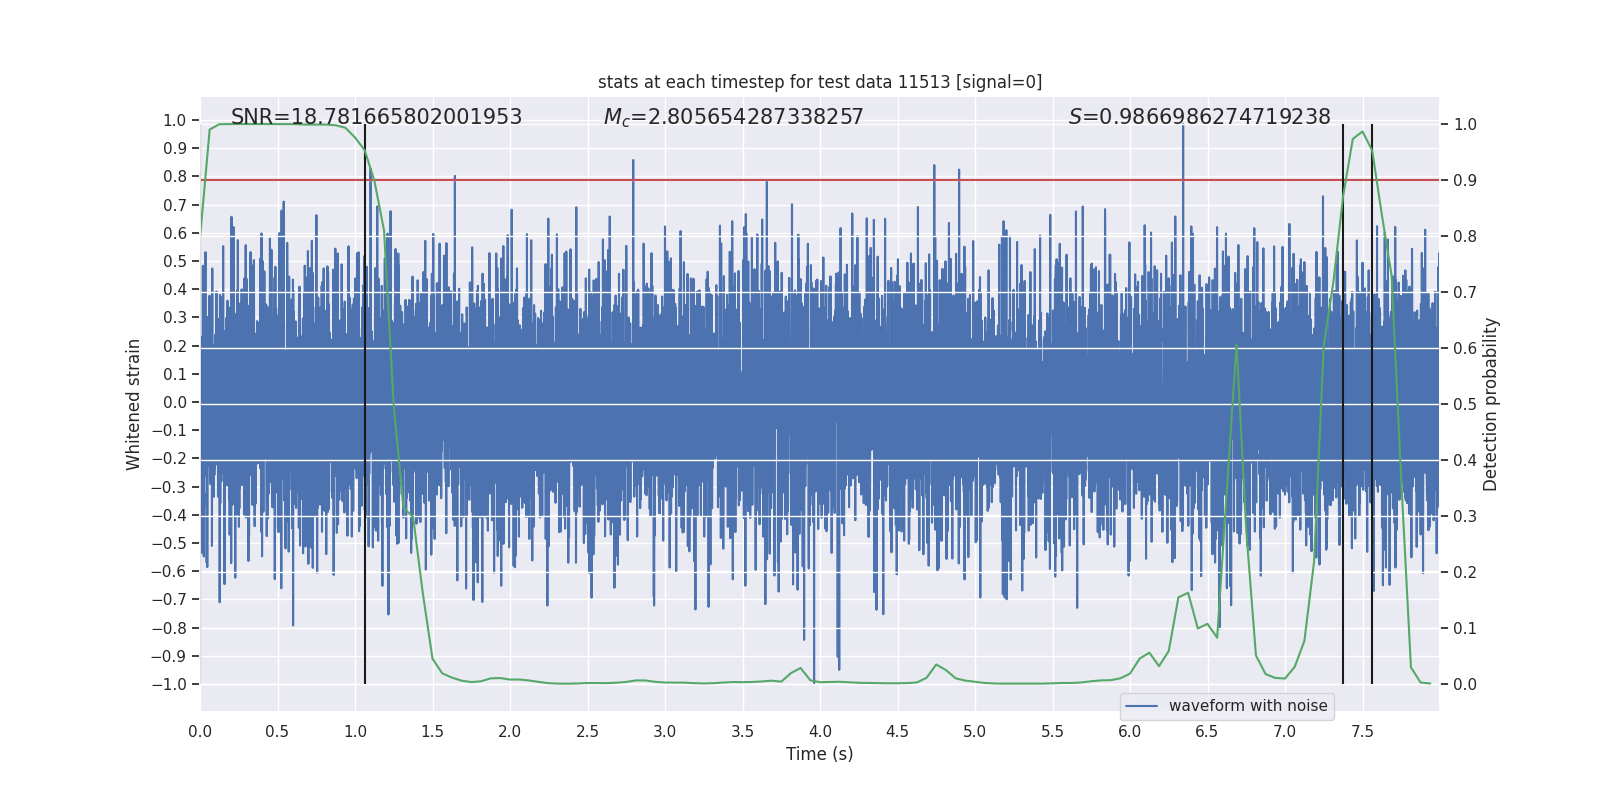The height and width of the screenshot is (800, 1600).
Task: Click the 1.5 tick on the Time axis
Action: [432, 731]
